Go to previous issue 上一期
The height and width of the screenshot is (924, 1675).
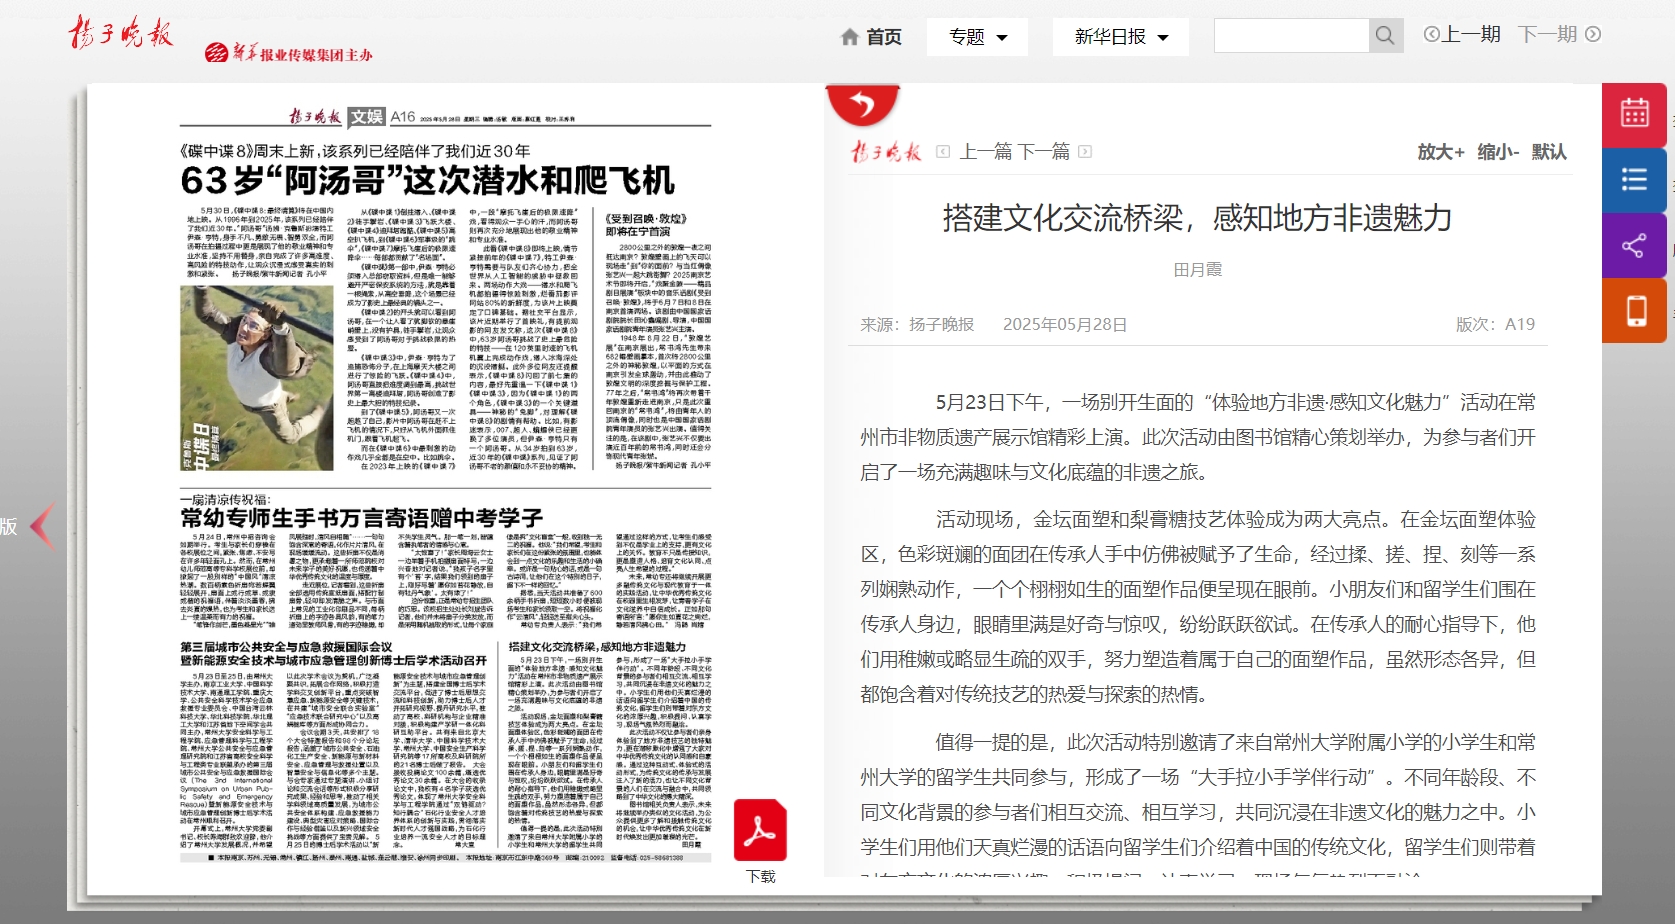pyautogui.click(x=1462, y=35)
